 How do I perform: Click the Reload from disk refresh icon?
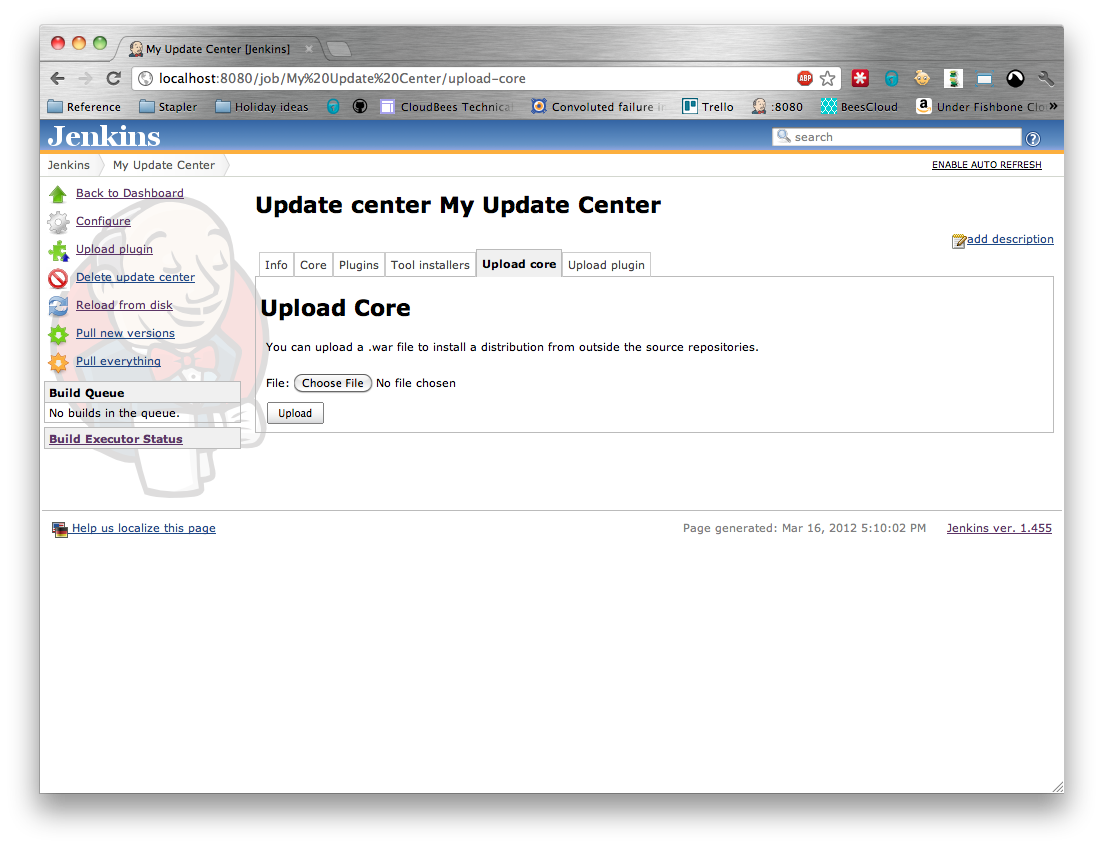(x=58, y=306)
